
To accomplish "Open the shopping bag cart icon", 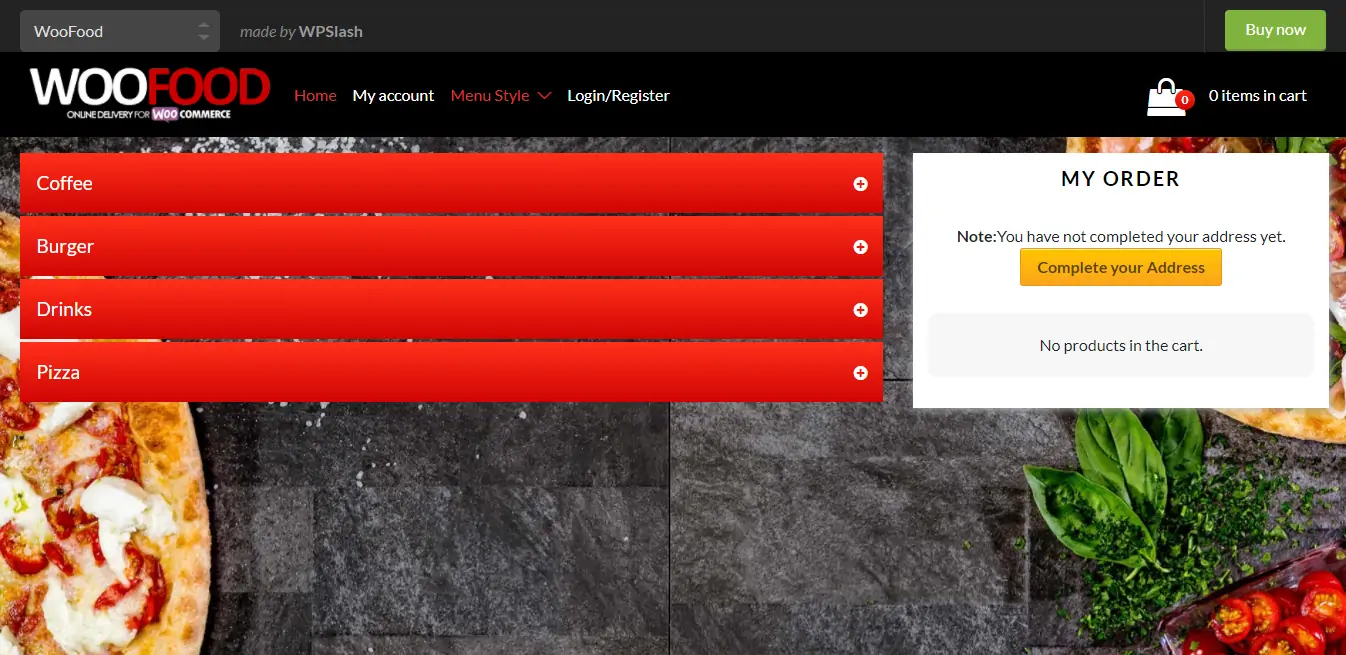I will coord(1168,97).
